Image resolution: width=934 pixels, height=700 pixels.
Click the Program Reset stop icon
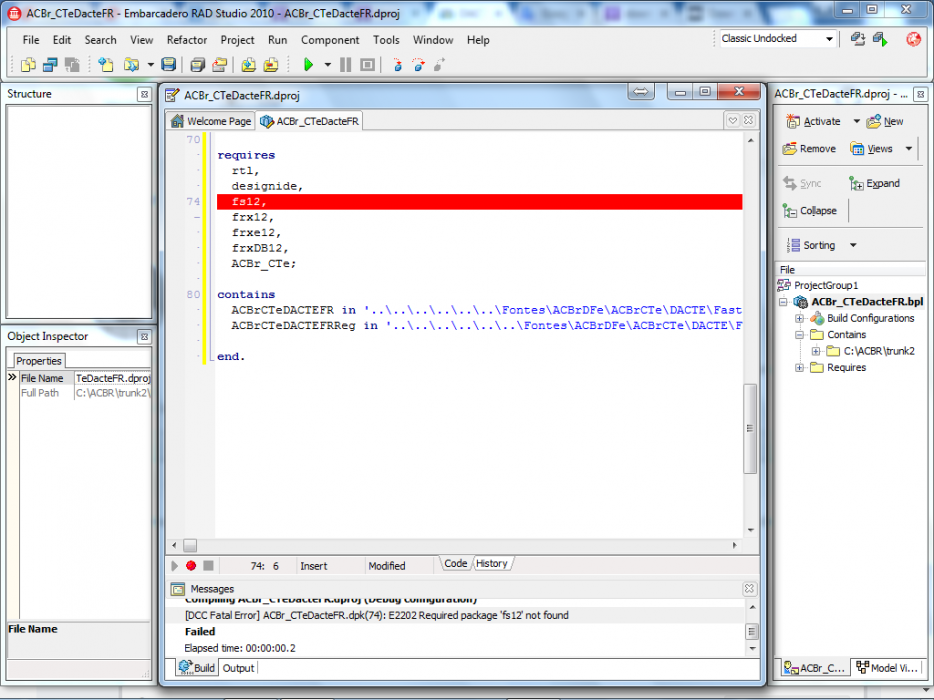click(x=368, y=64)
